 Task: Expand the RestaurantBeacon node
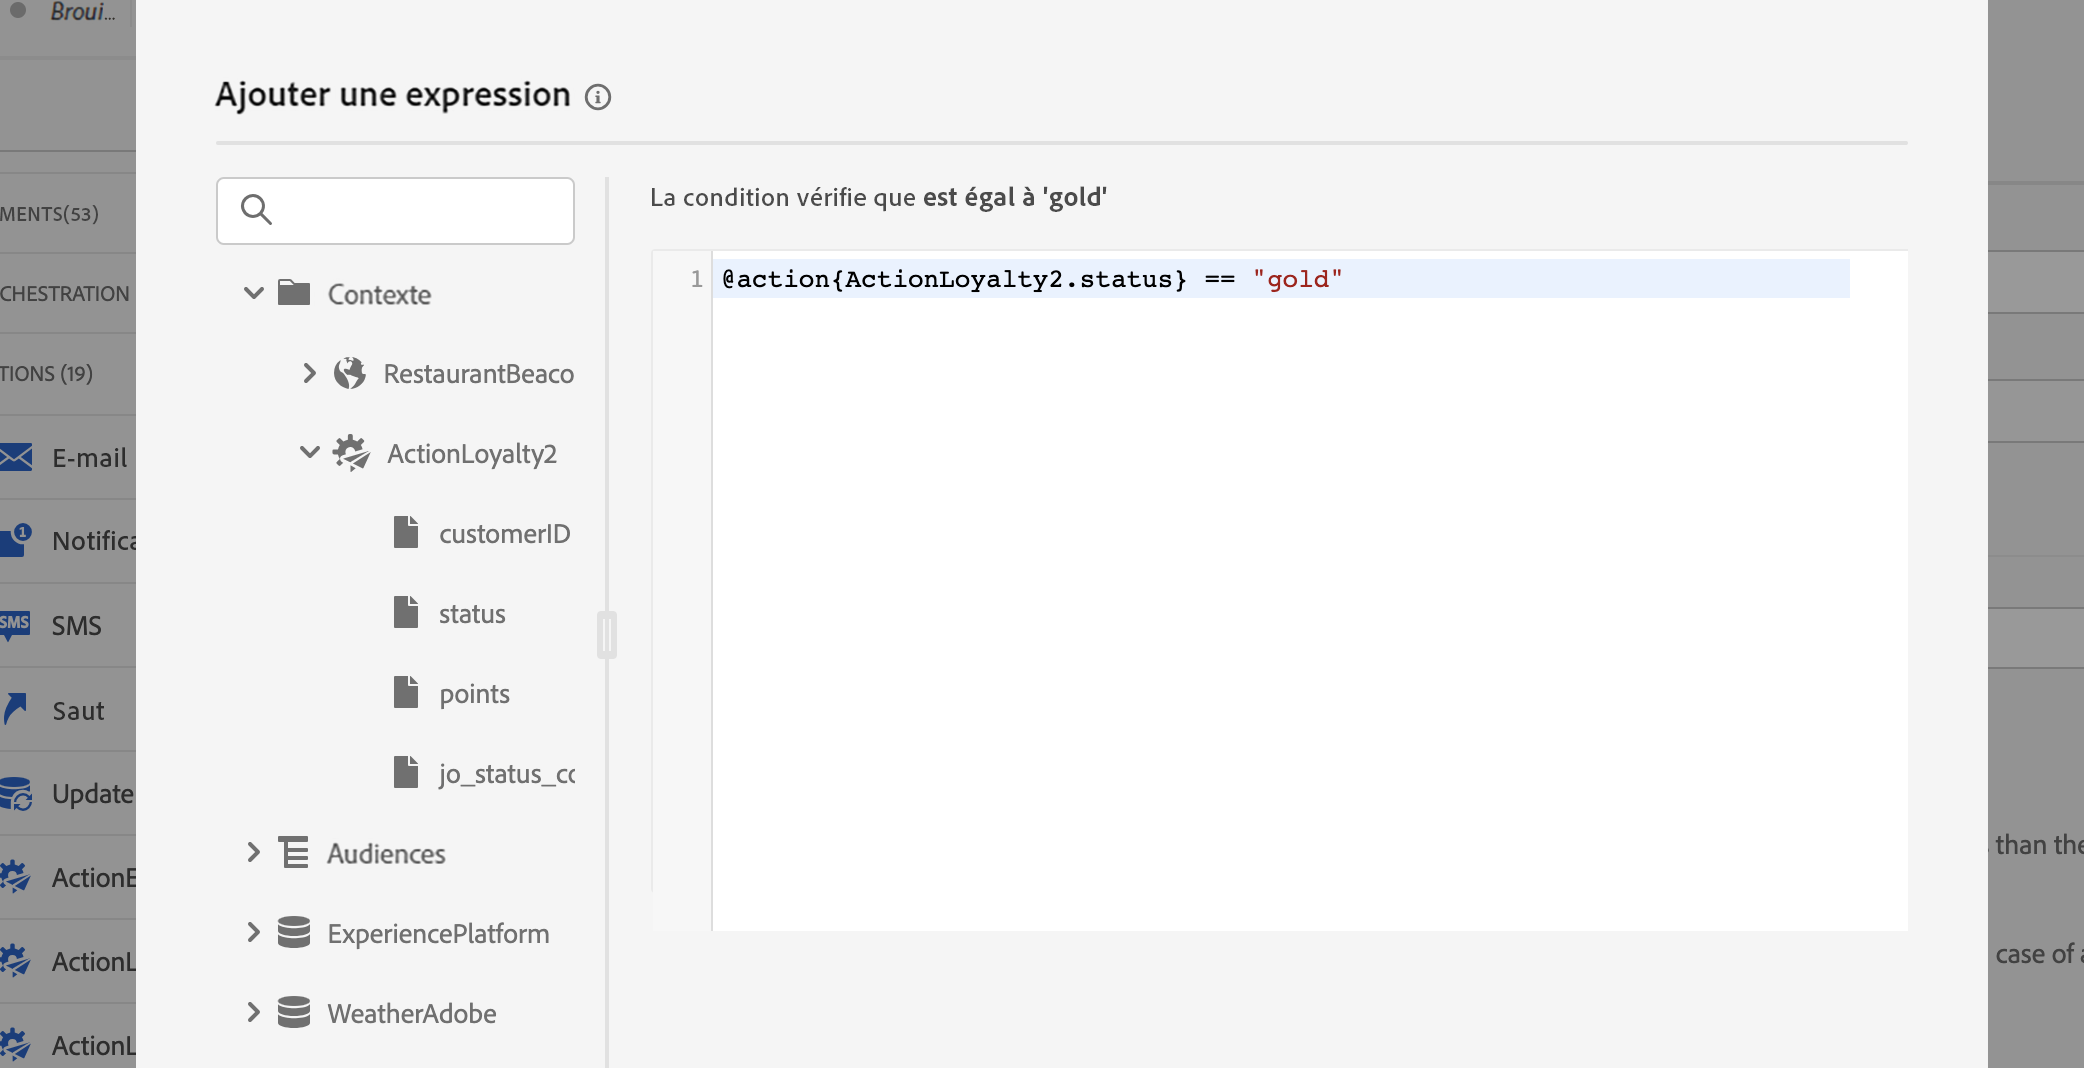pos(309,373)
